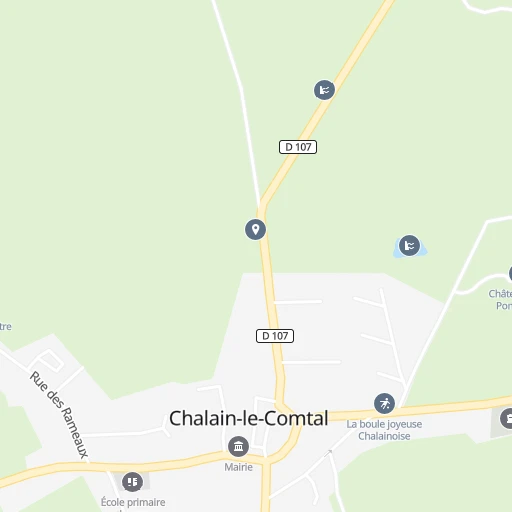This screenshot has height=512, width=512.
Task: Open the water icon on the blue pond
Action: (409, 246)
